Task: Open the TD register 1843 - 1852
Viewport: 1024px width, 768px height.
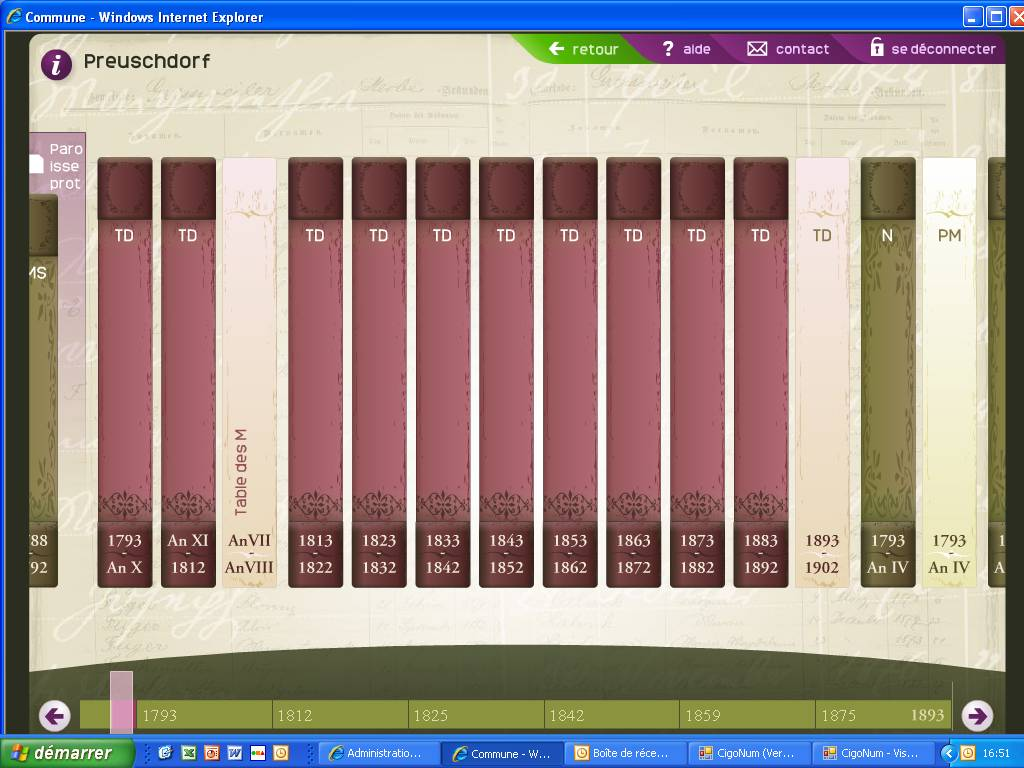Action: tap(506, 372)
